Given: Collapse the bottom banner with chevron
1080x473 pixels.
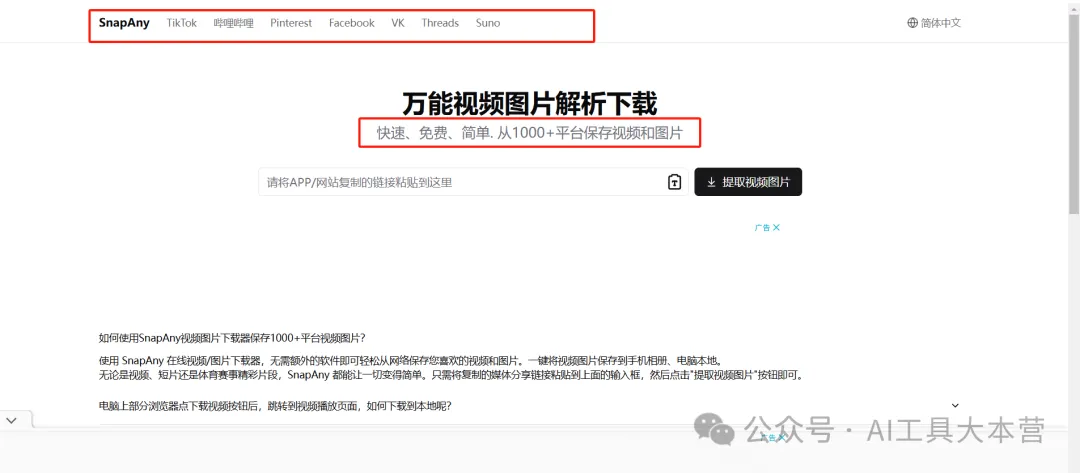Looking at the screenshot, I should click(x=12, y=419).
